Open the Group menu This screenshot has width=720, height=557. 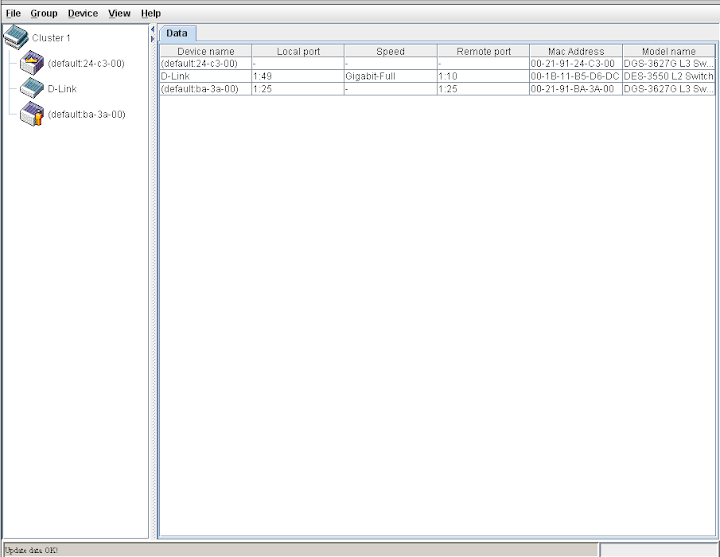point(44,14)
